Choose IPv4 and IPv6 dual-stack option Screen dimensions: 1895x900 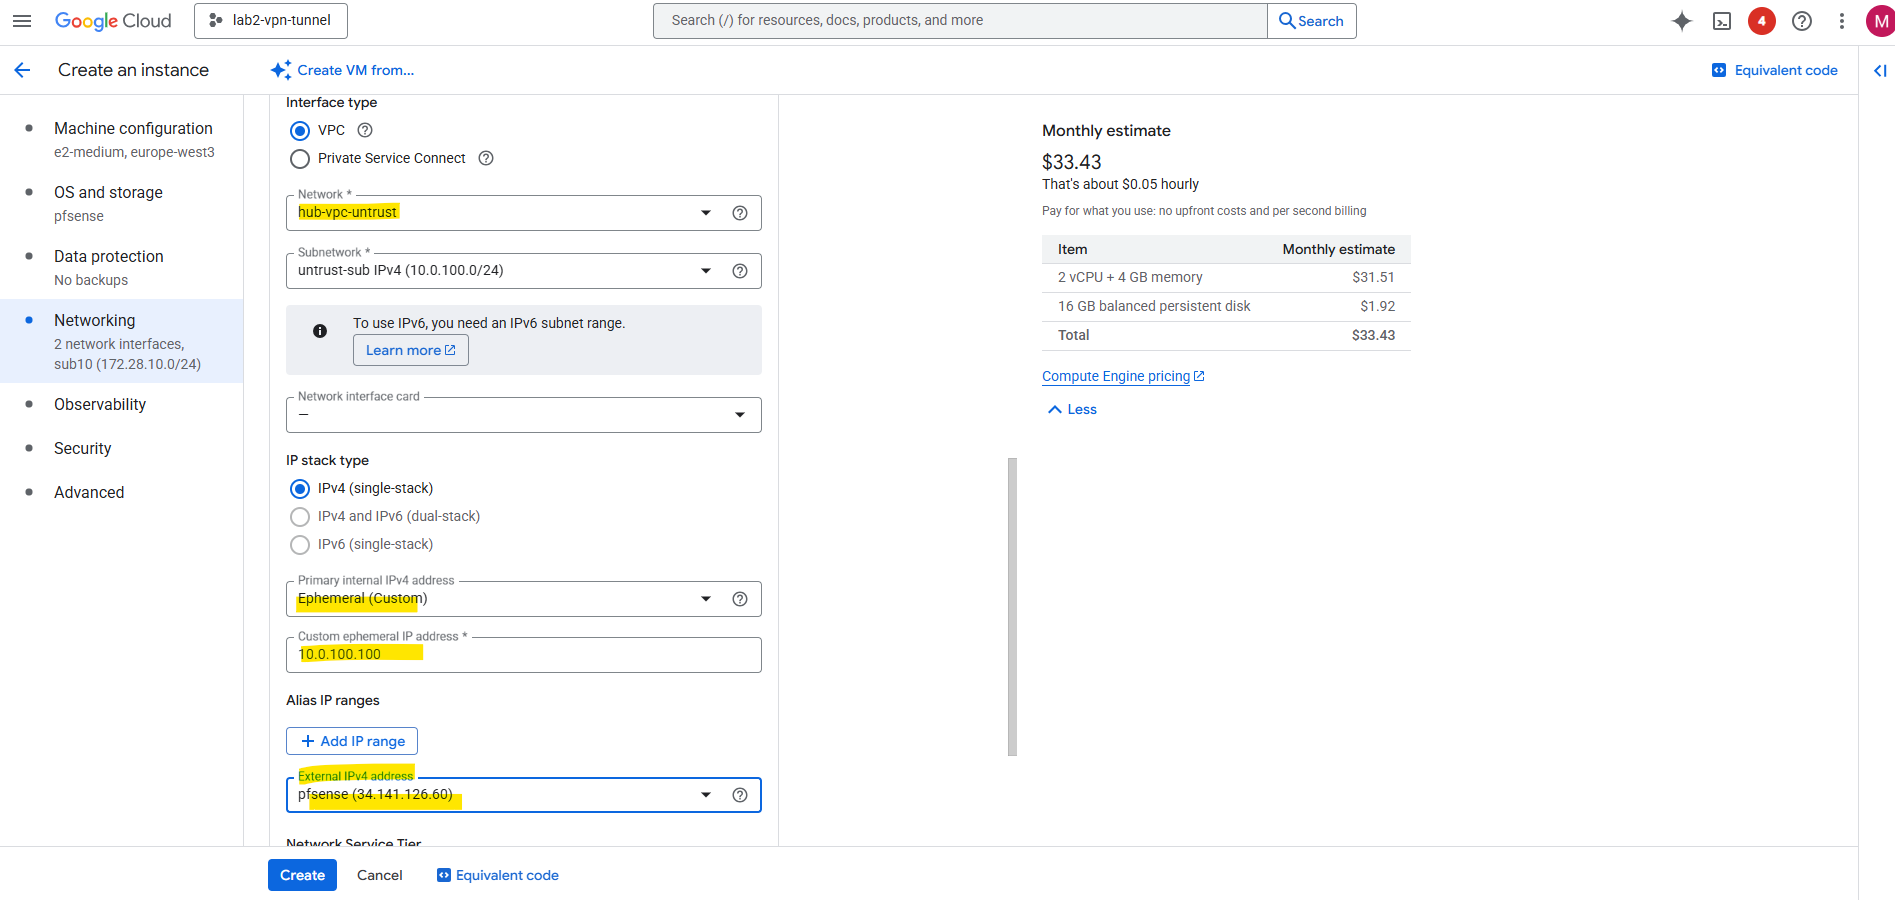click(300, 517)
